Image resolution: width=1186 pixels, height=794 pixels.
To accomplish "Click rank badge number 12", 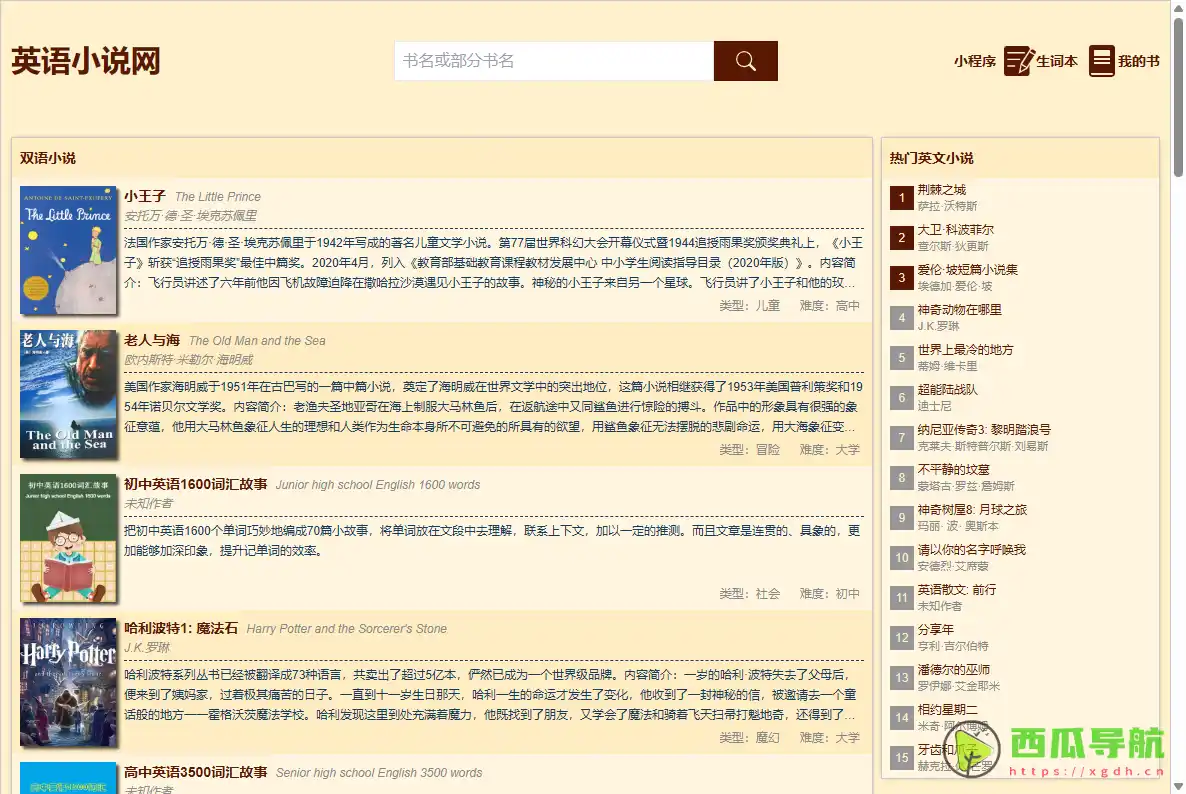I will [902, 638].
